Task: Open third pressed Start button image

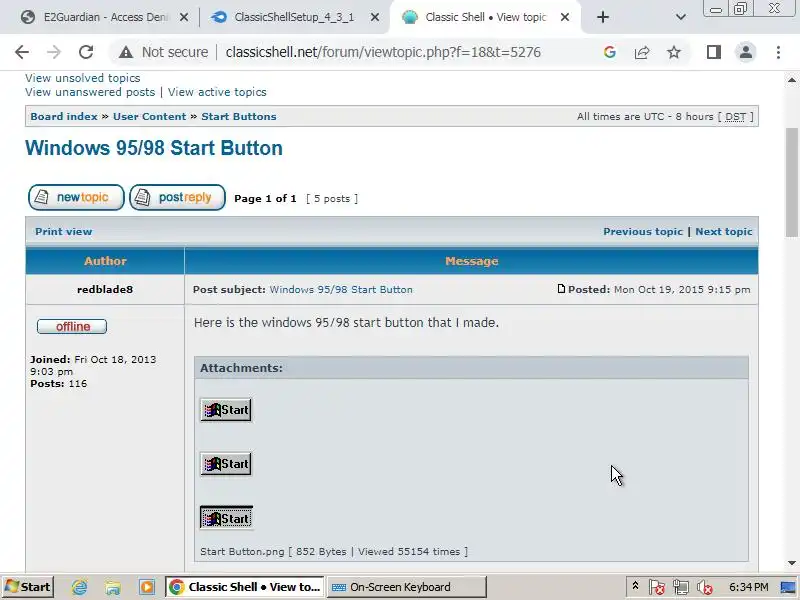Action: 226,518
